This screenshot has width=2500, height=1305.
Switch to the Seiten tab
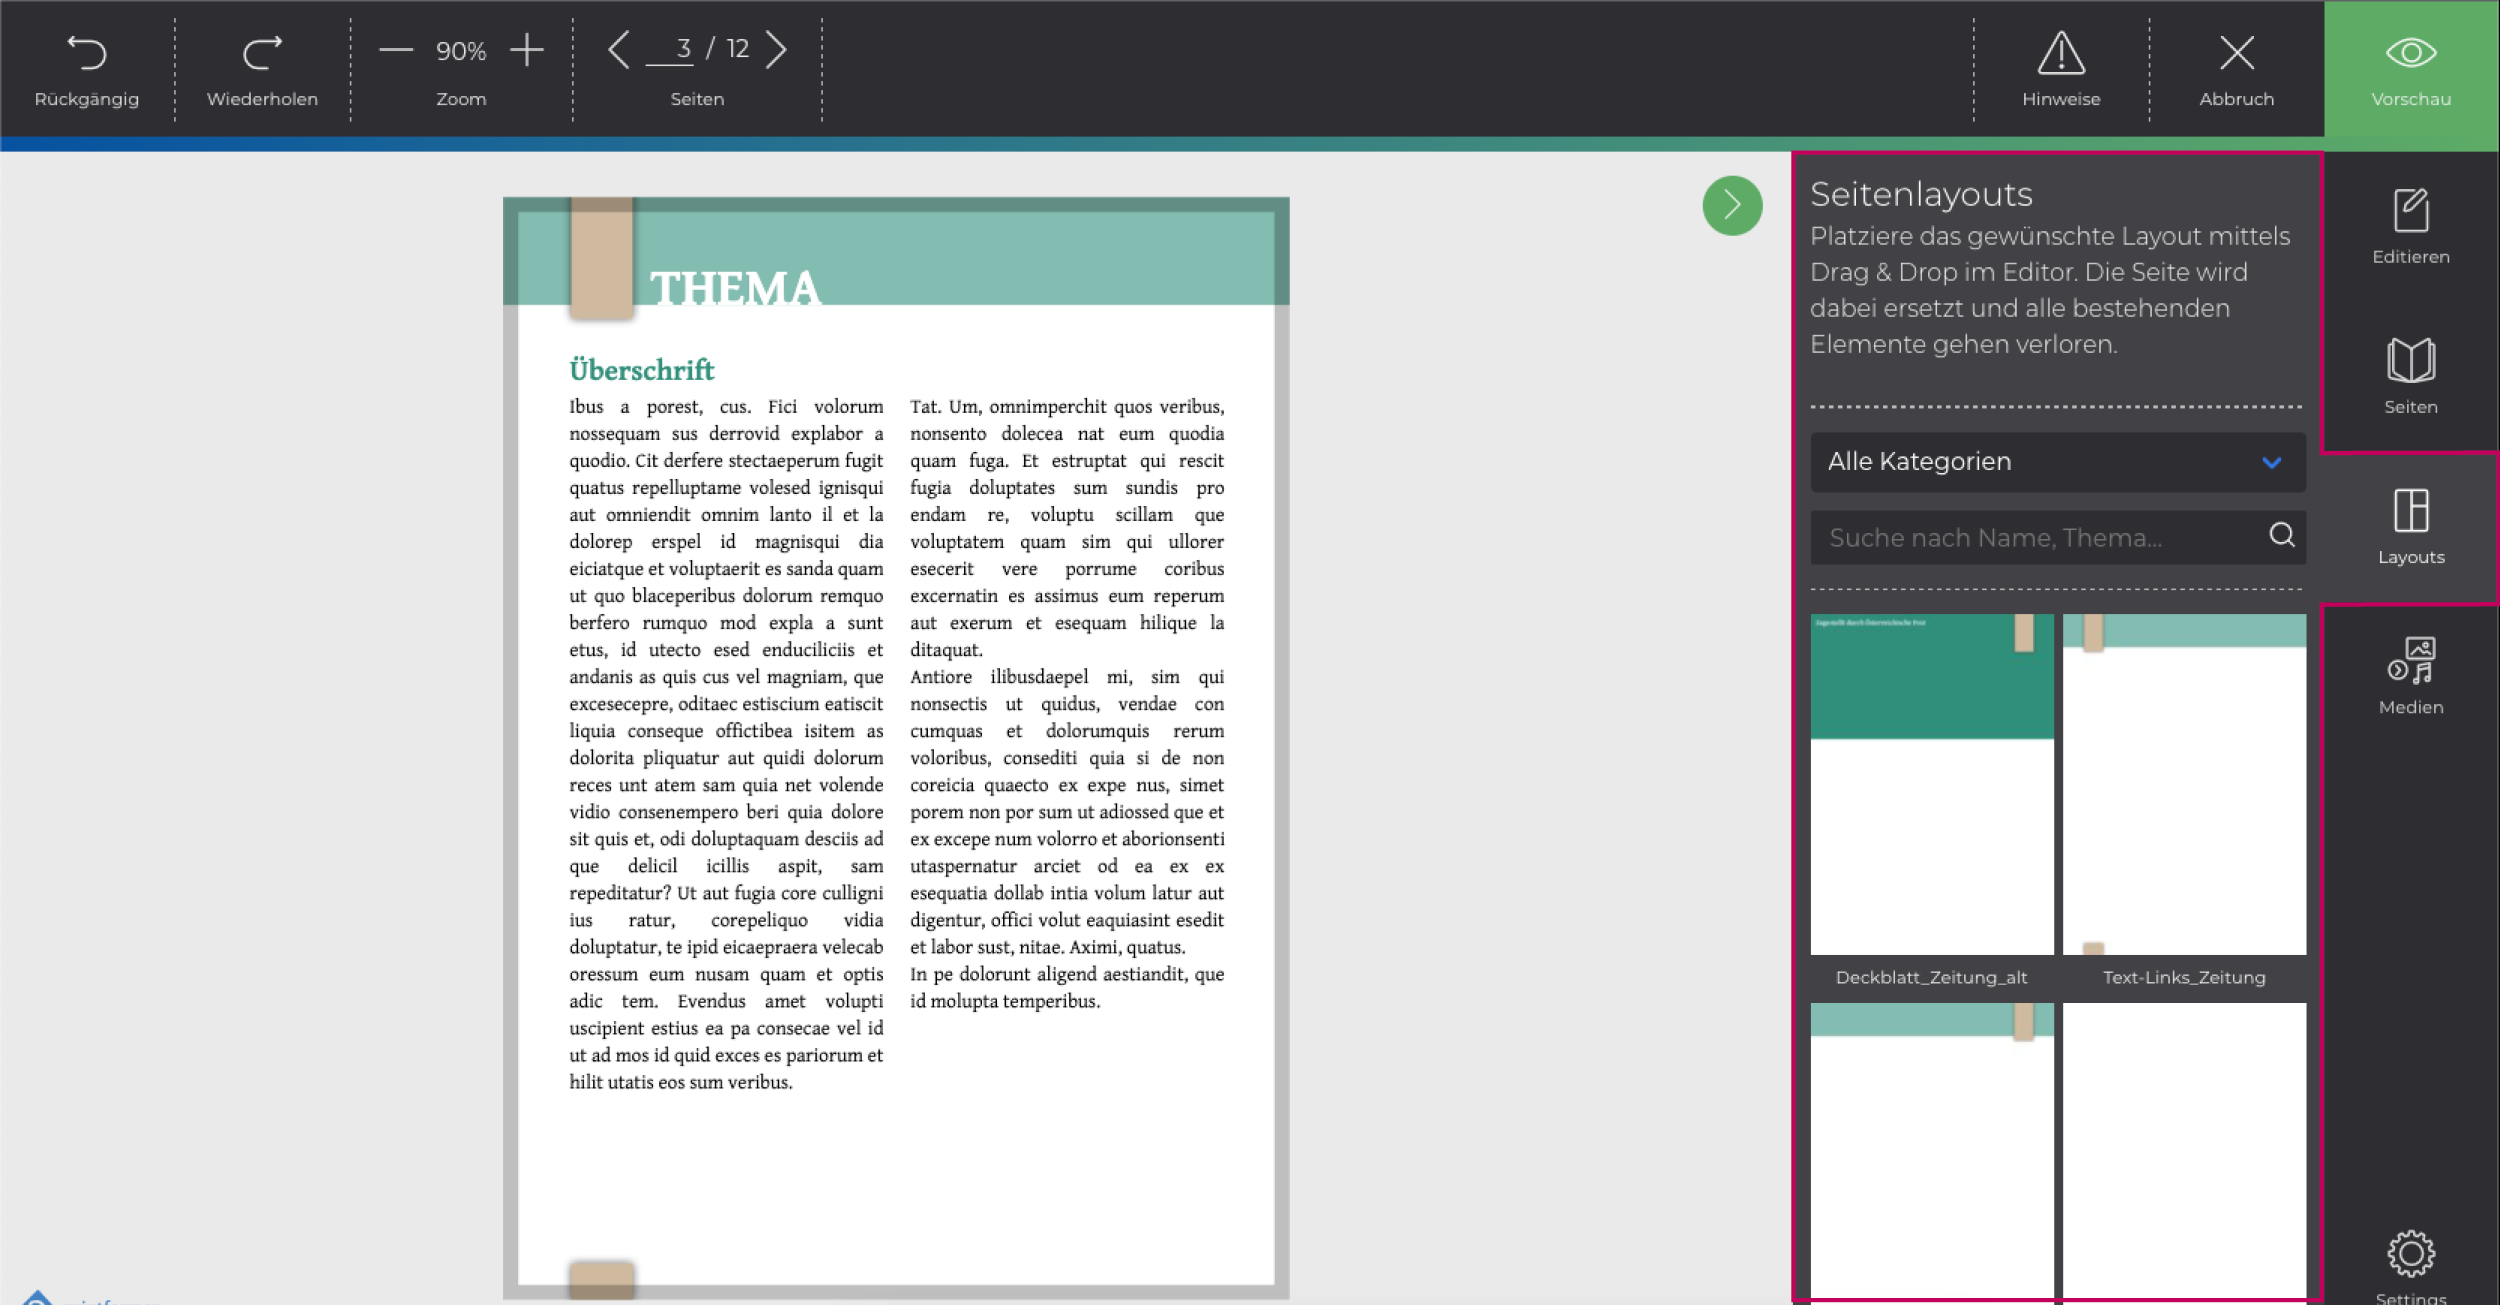(2411, 361)
